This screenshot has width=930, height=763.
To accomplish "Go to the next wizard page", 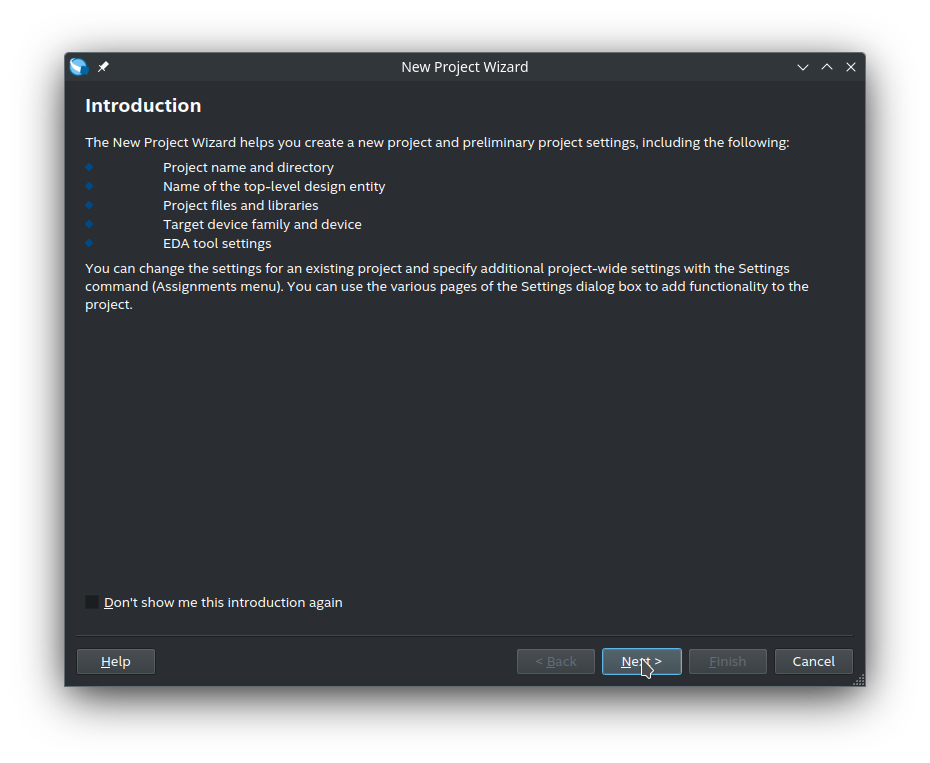I will (x=642, y=662).
